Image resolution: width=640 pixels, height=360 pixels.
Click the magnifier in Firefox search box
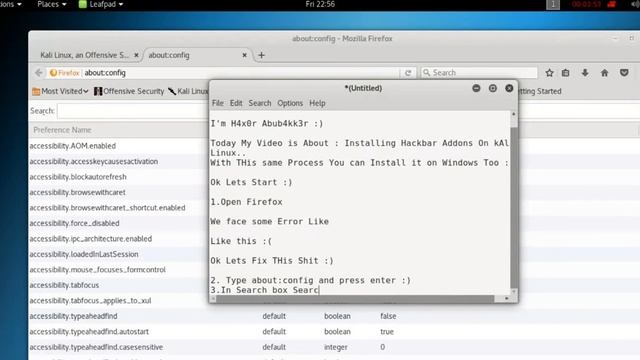pyautogui.click(x=427, y=73)
